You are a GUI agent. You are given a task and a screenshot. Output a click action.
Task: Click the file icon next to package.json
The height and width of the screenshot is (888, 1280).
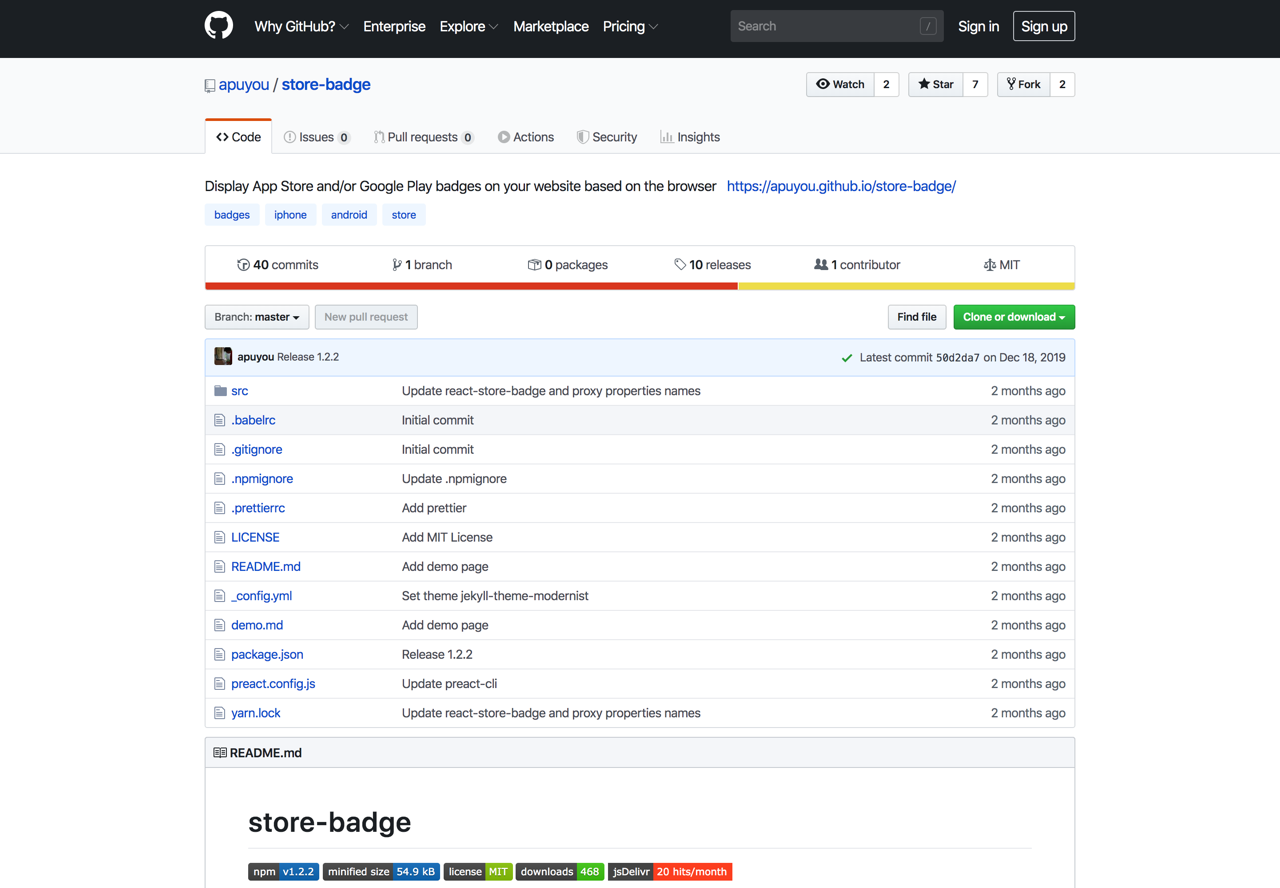pos(219,654)
